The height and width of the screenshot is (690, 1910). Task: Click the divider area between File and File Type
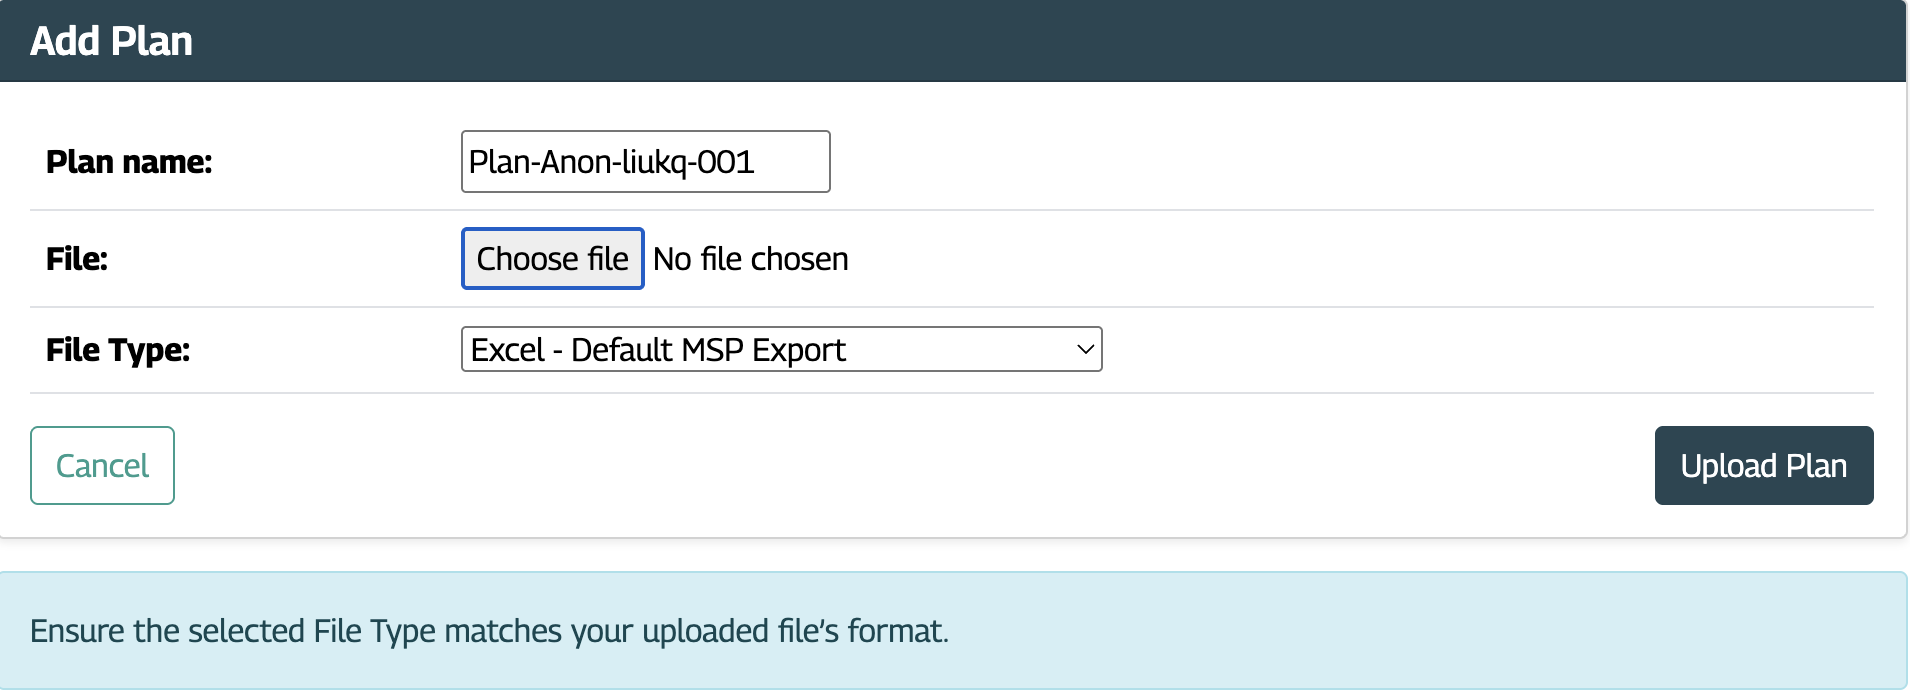[955, 306]
